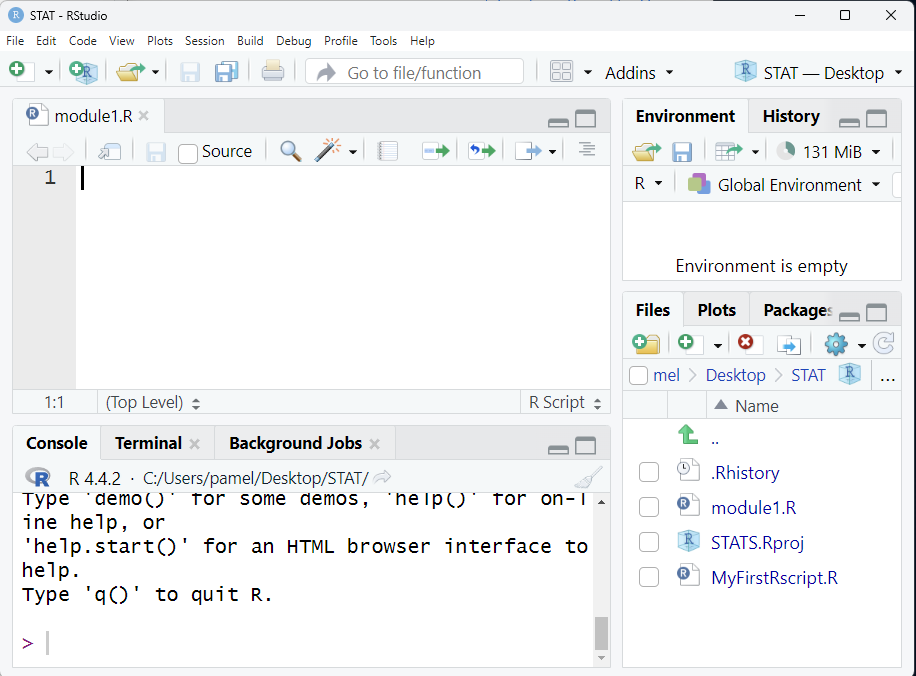
Task: Refresh the file listing
Action: (883, 343)
